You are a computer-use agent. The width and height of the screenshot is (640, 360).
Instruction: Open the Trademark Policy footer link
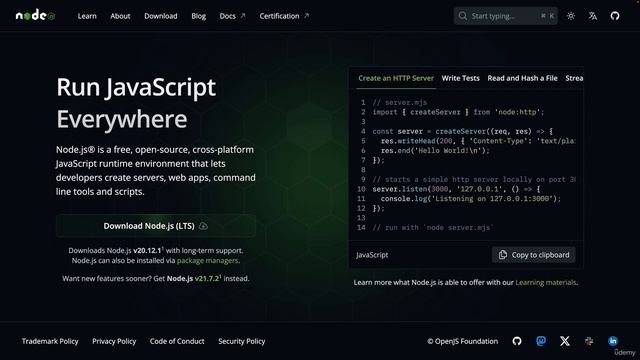coord(50,341)
